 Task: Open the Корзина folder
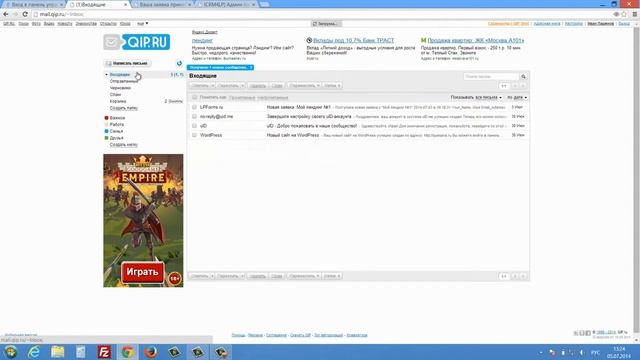tap(118, 101)
